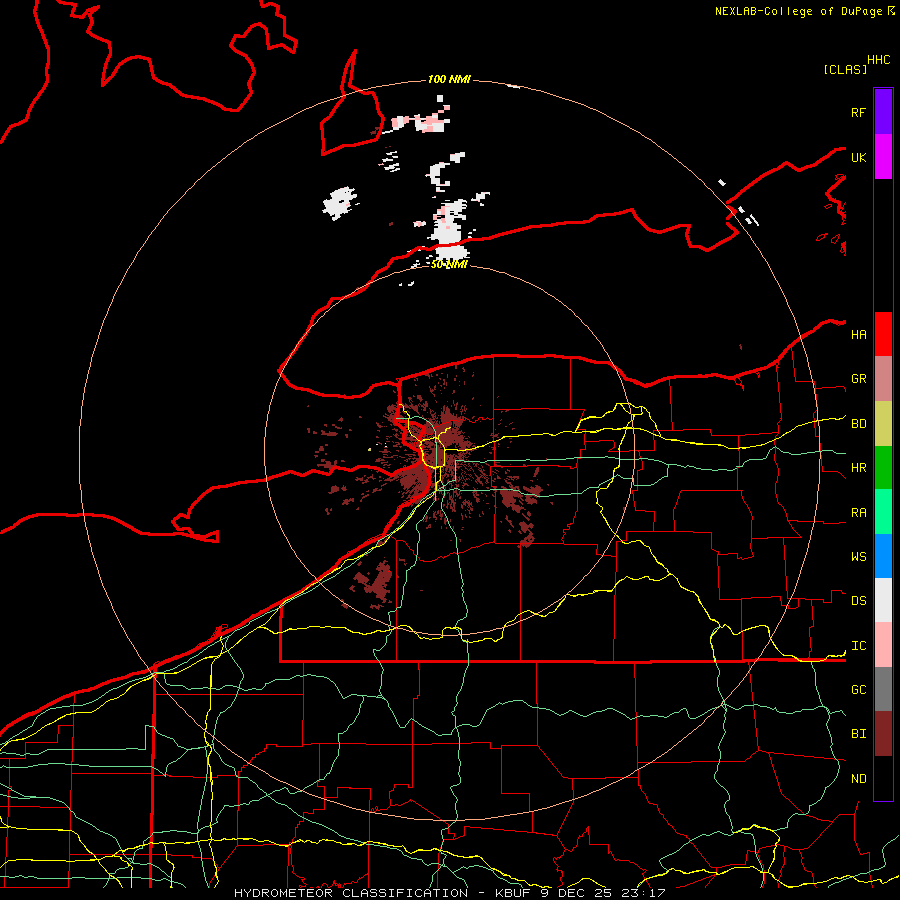Click the RA light green legend swatch

tap(883, 512)
